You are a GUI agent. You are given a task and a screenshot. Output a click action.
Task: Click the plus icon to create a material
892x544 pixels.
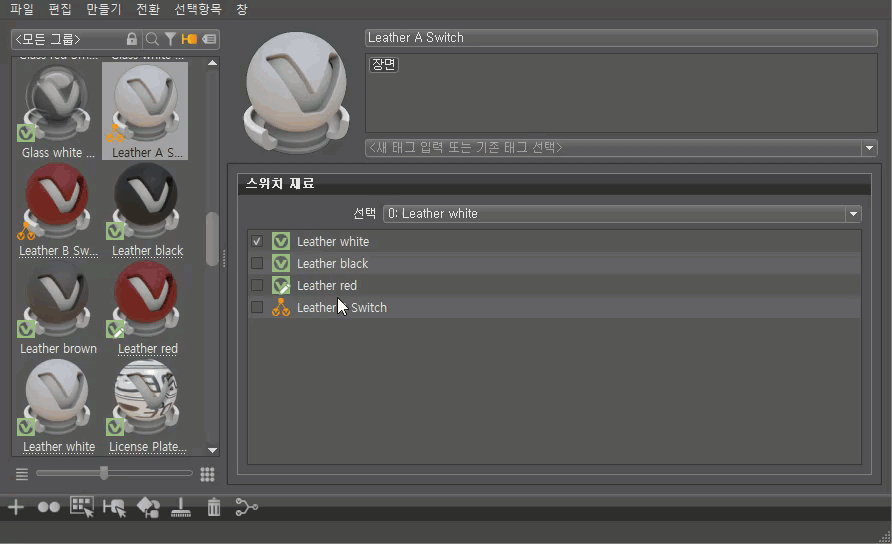16,507
